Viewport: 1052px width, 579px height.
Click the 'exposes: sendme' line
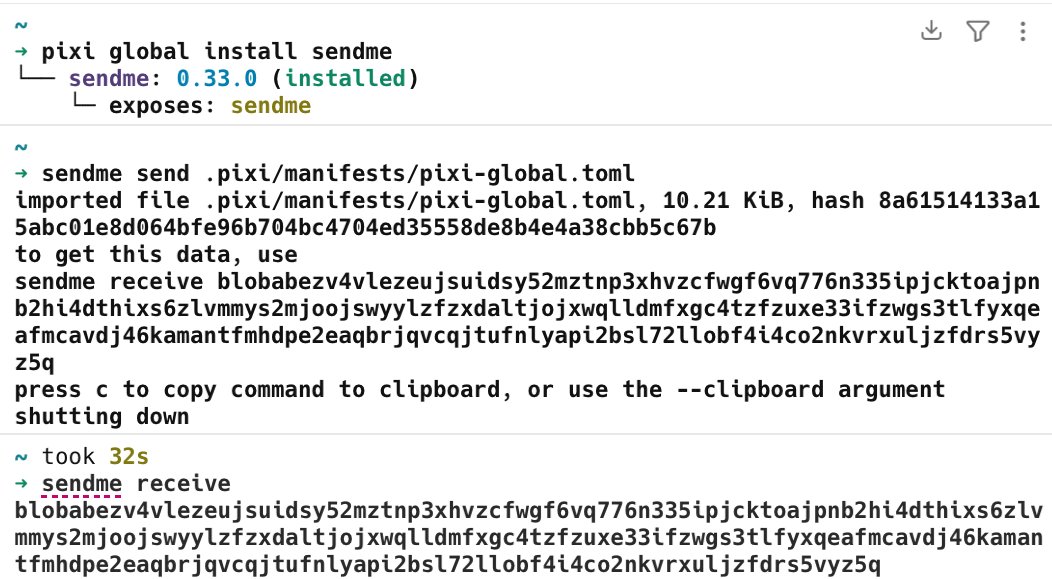210,106
